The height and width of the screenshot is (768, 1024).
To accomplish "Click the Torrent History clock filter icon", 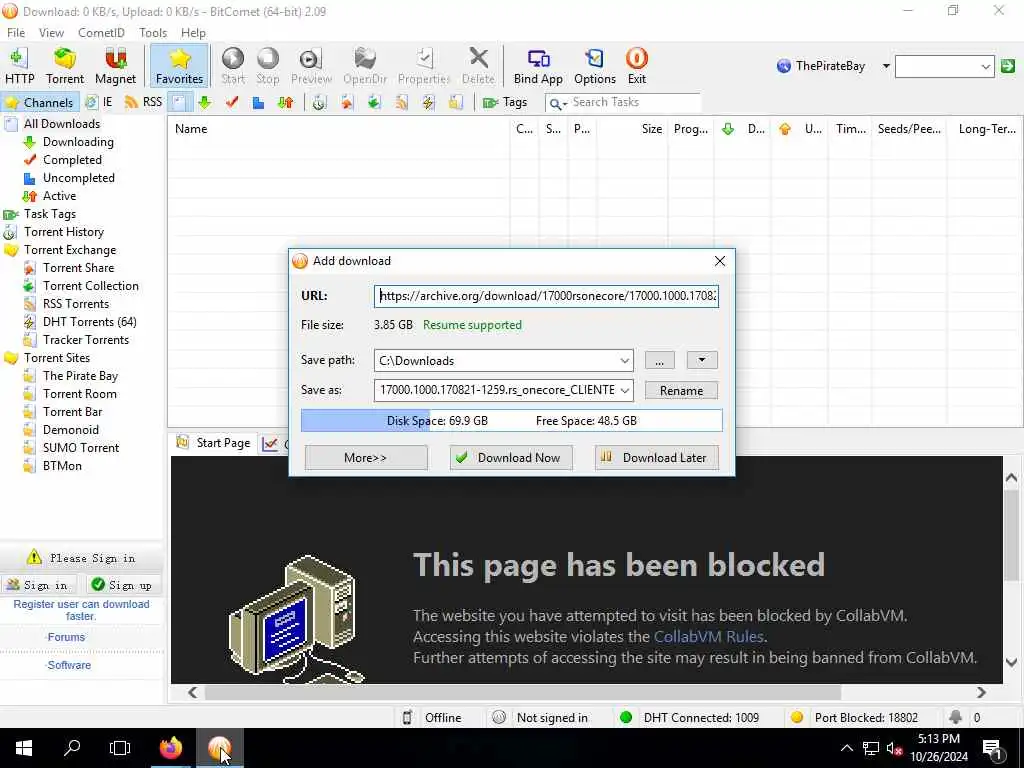I will pyautogui.click(x=319, y=103).
